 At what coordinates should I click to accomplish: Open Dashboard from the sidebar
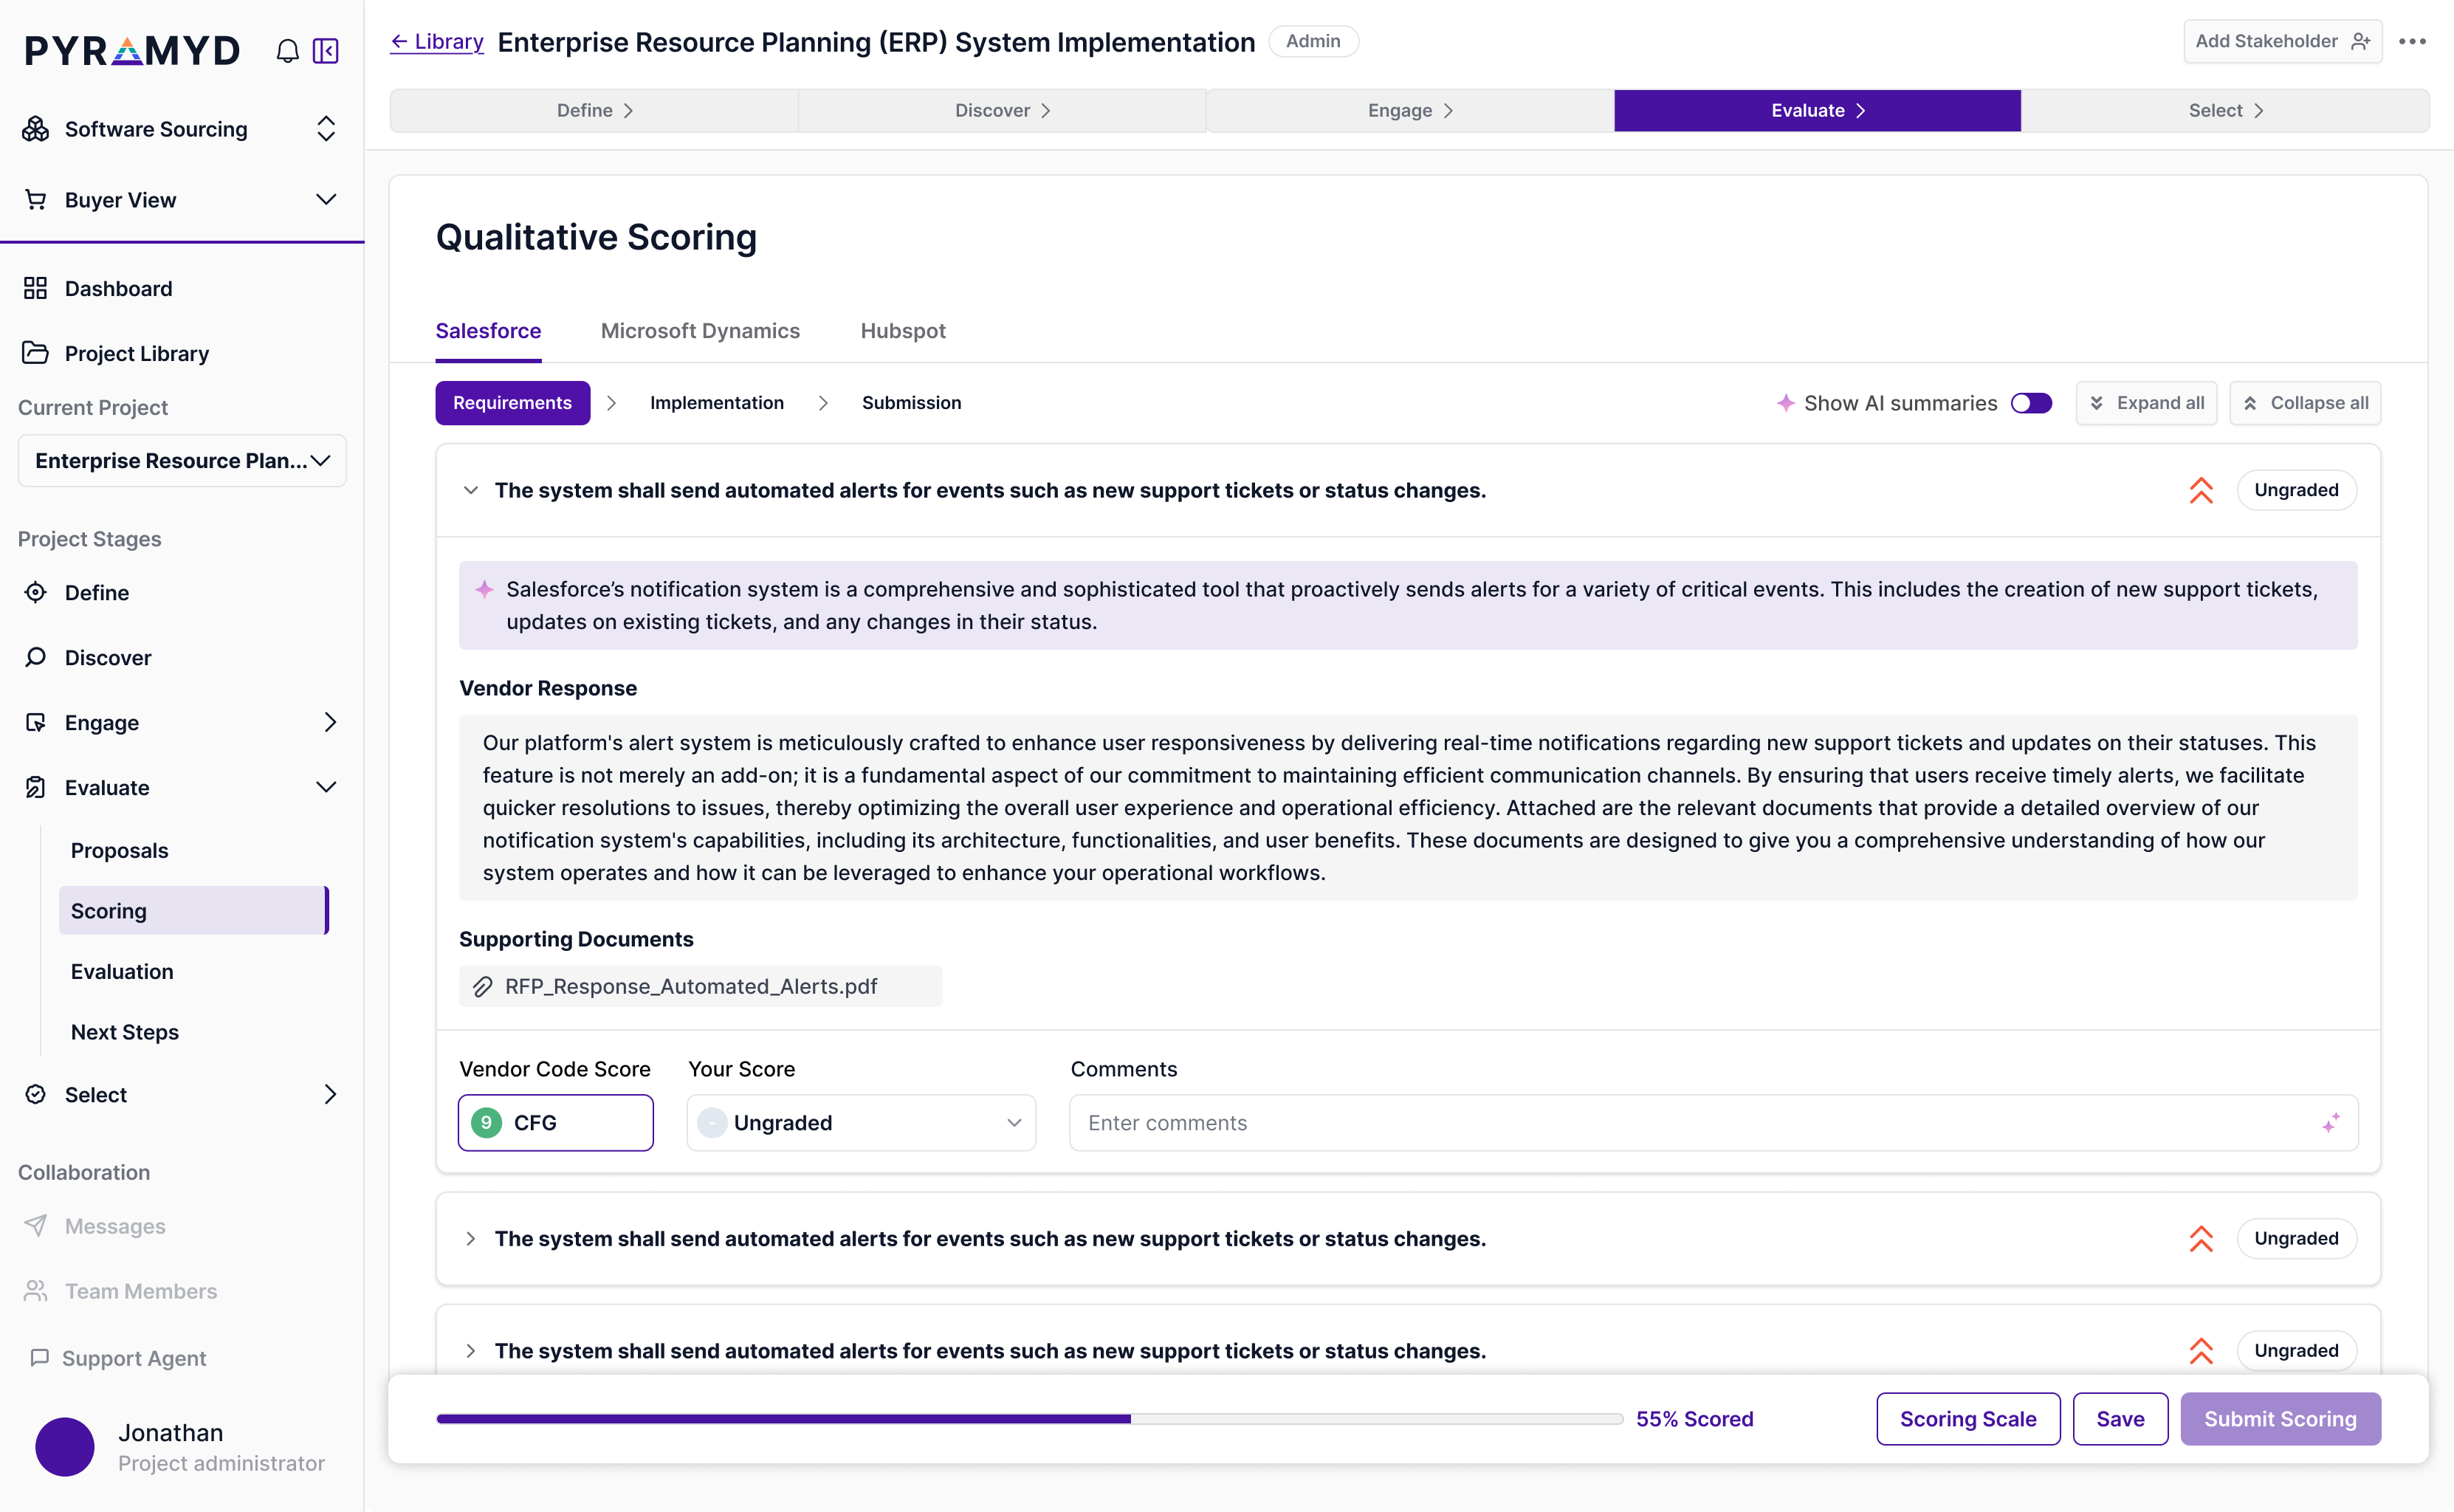[118, 289]
